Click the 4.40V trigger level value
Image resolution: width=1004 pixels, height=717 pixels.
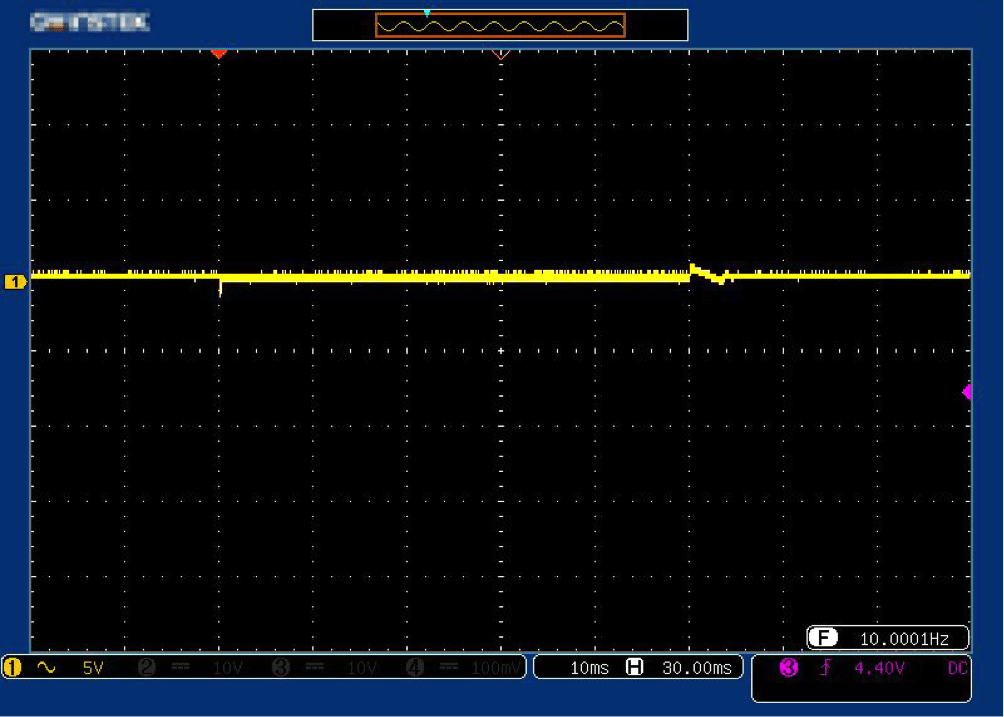(878, 668)
